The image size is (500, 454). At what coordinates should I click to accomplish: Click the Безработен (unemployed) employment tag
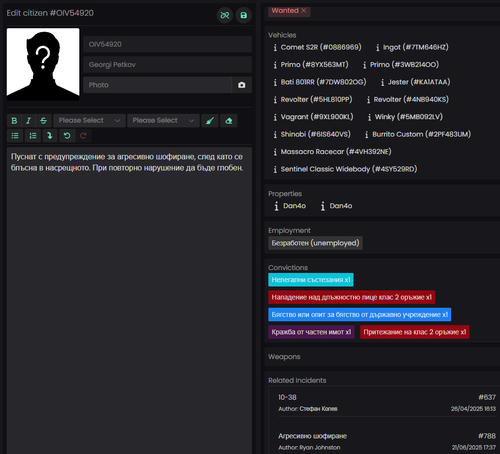(x=315, y=243)
